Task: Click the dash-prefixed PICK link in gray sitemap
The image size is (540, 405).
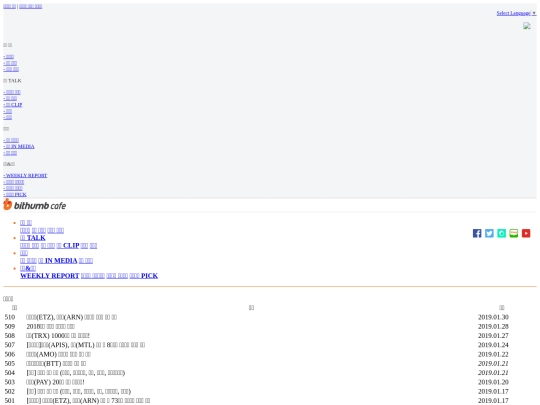Action: (15, 195)
